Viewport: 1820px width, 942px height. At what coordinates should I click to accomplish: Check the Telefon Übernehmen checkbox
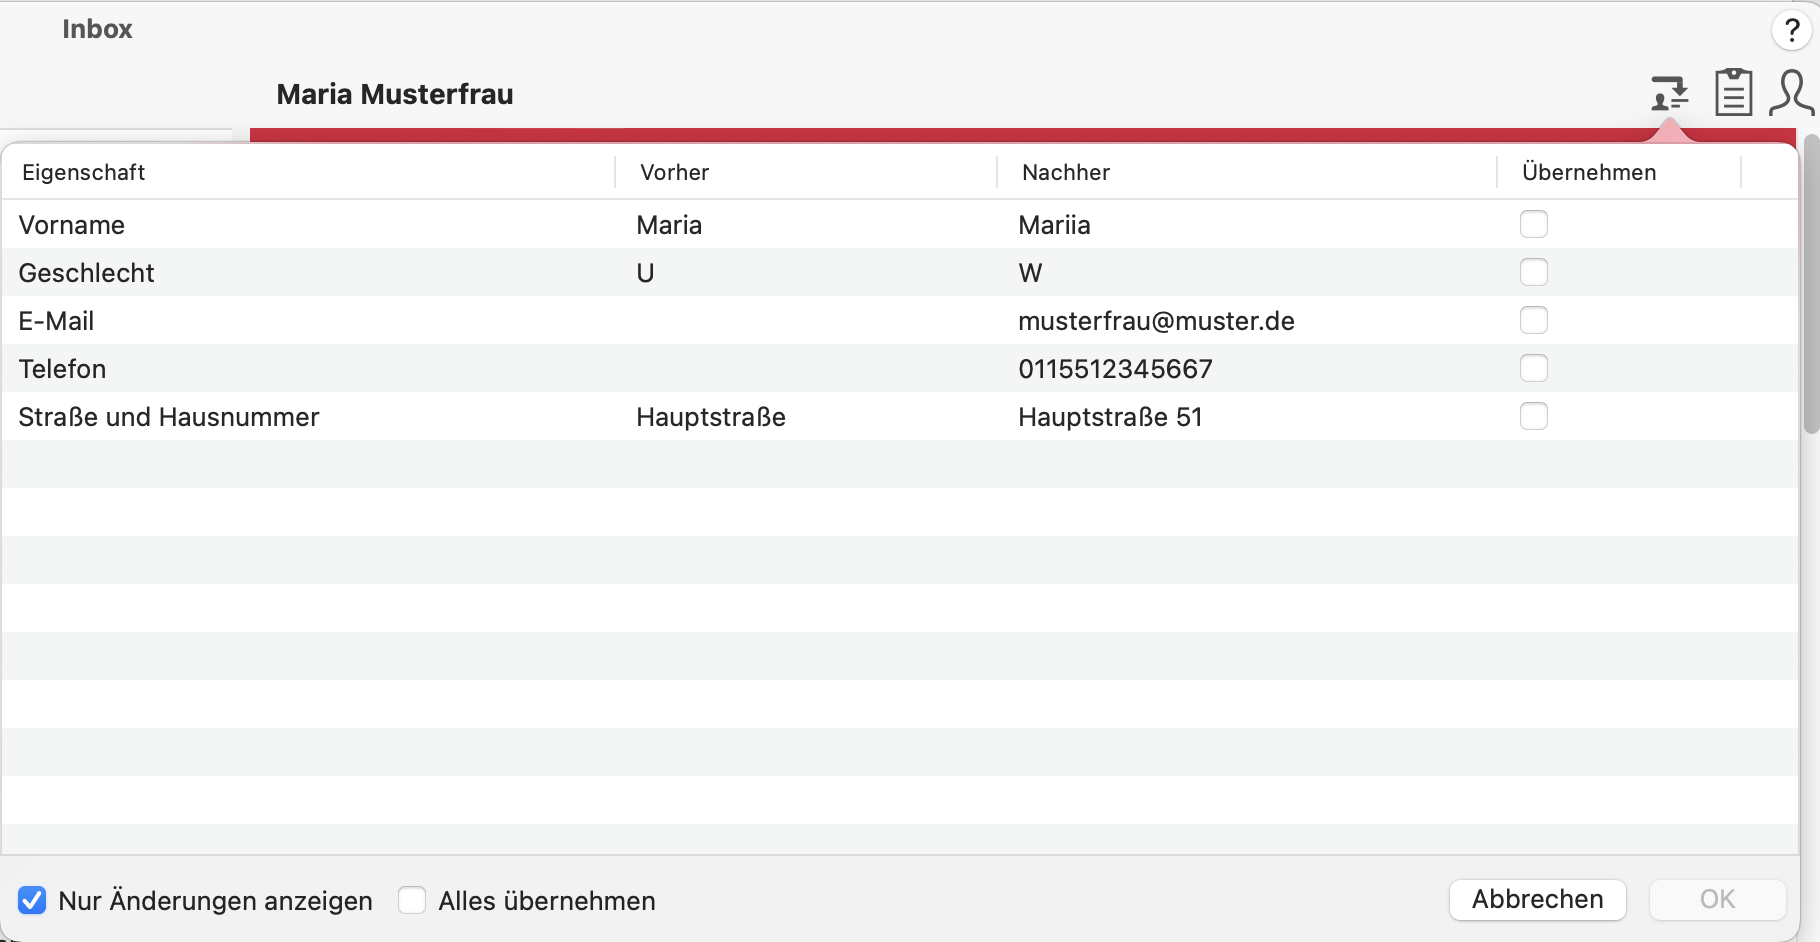click(1534, 368)
